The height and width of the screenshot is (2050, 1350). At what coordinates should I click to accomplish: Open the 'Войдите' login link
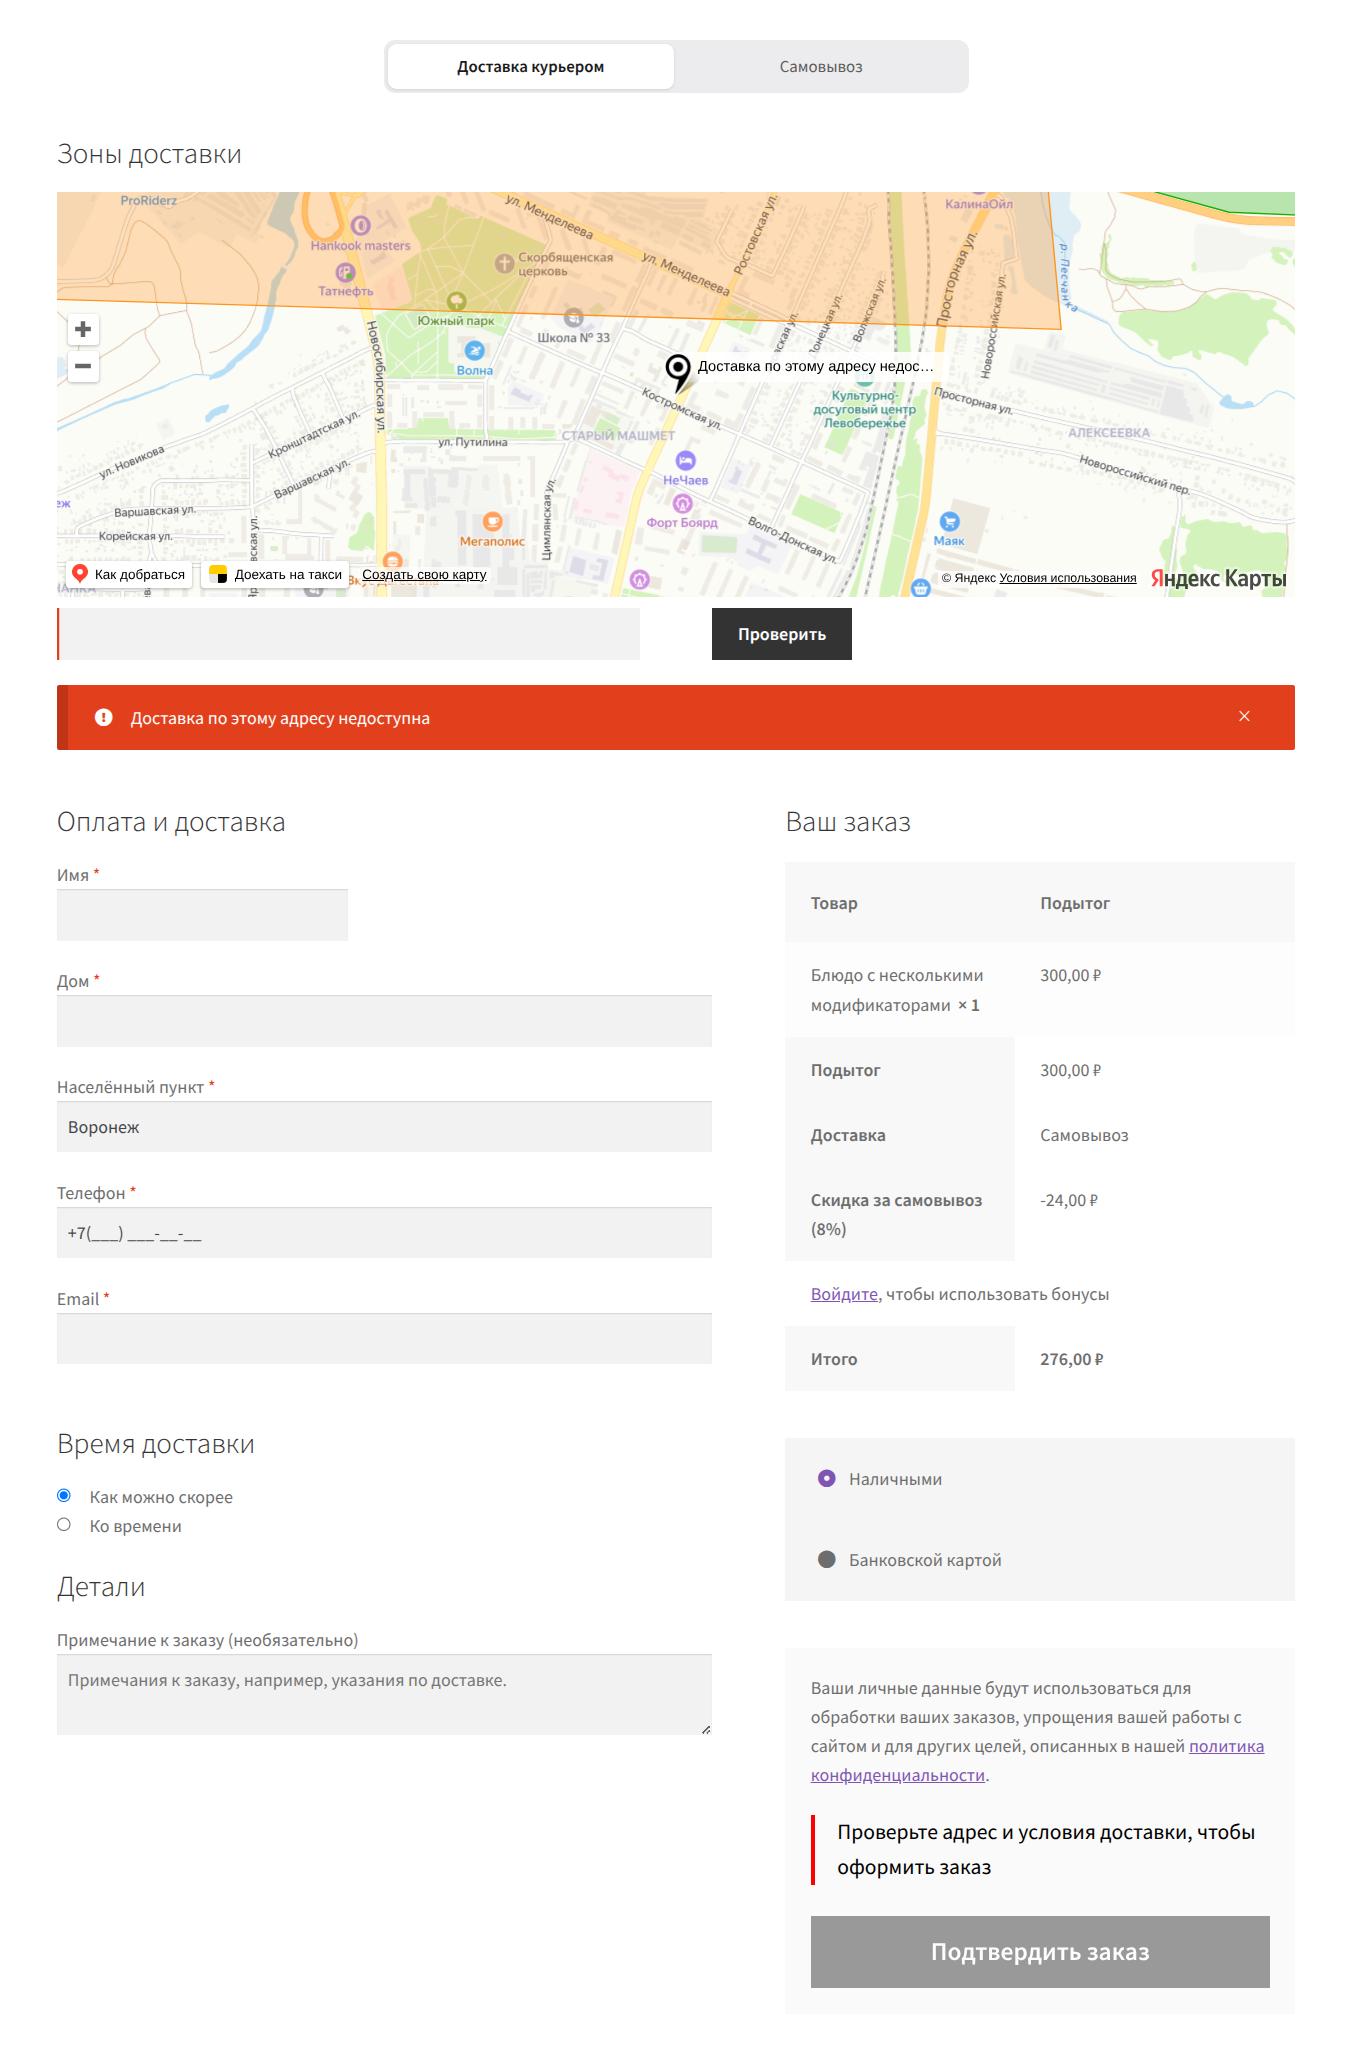(844, 1294)
